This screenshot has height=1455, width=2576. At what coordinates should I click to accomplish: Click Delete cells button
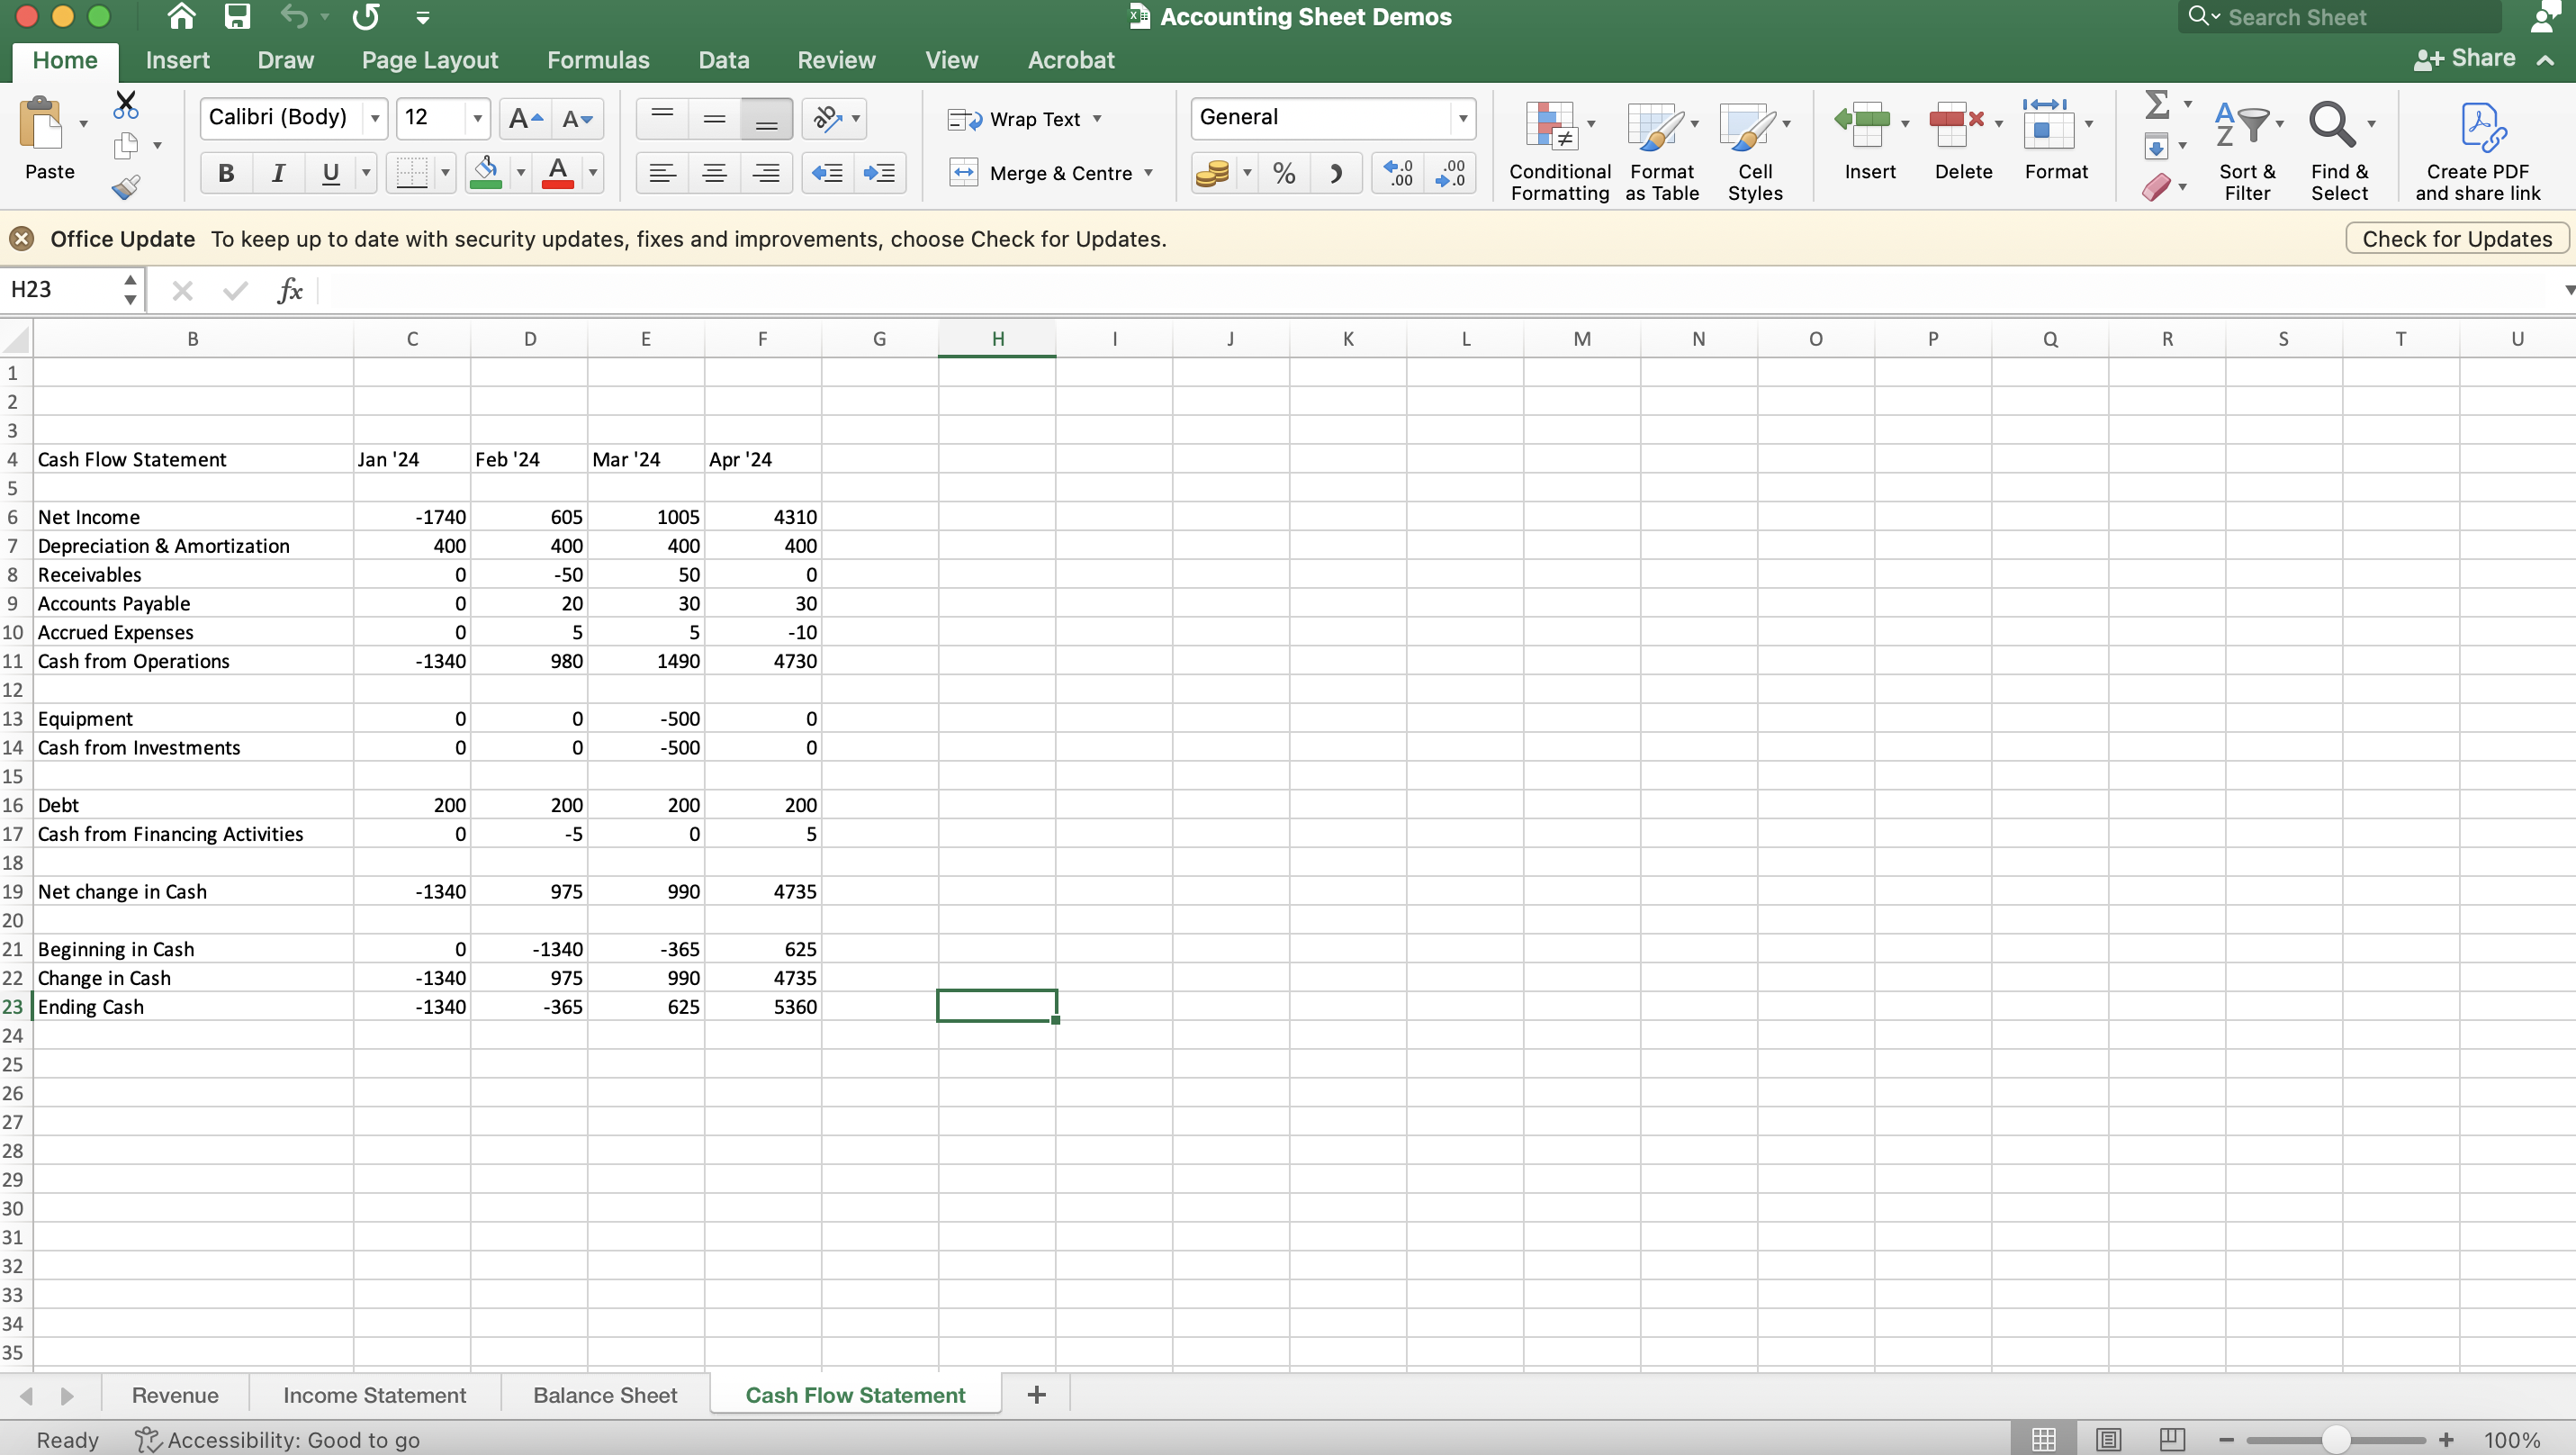(1963, 142)
